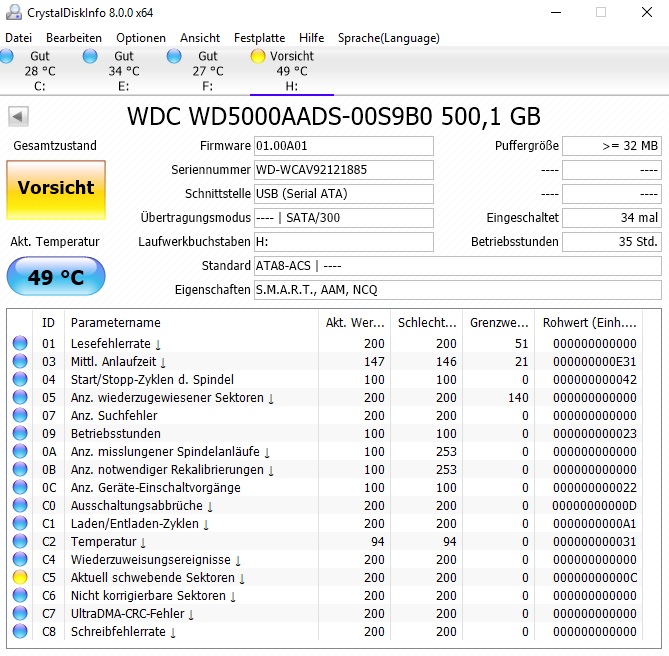Click the Seriennummer field WD-WCAV92121885
The image size is (669, 656).
pos(344,170)
